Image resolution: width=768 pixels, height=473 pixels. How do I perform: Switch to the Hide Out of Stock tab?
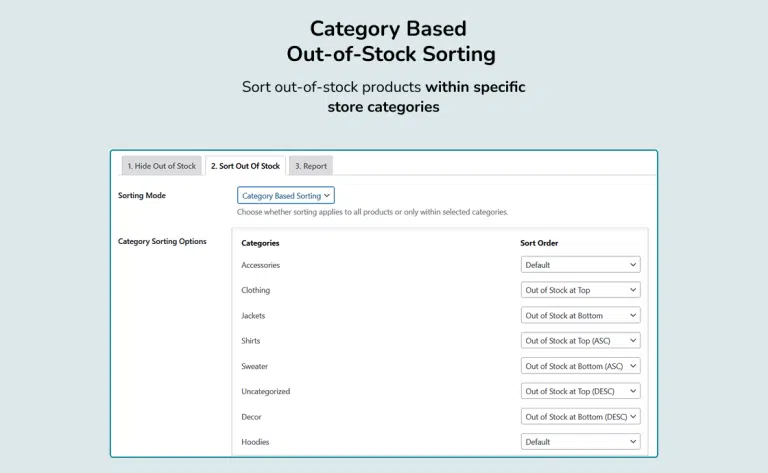pos(161,166)
